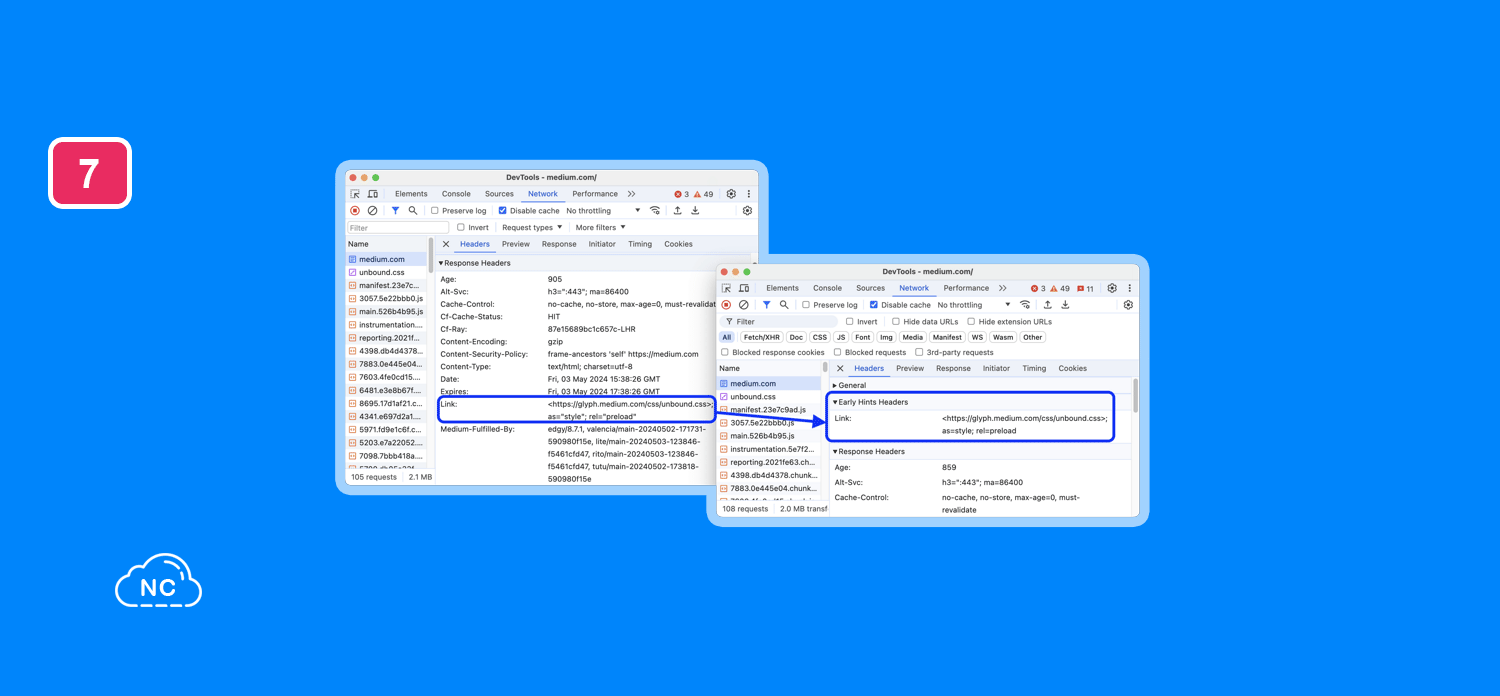Open More filters dropdown
The image size is (1500, 696).
coord(601,228)
